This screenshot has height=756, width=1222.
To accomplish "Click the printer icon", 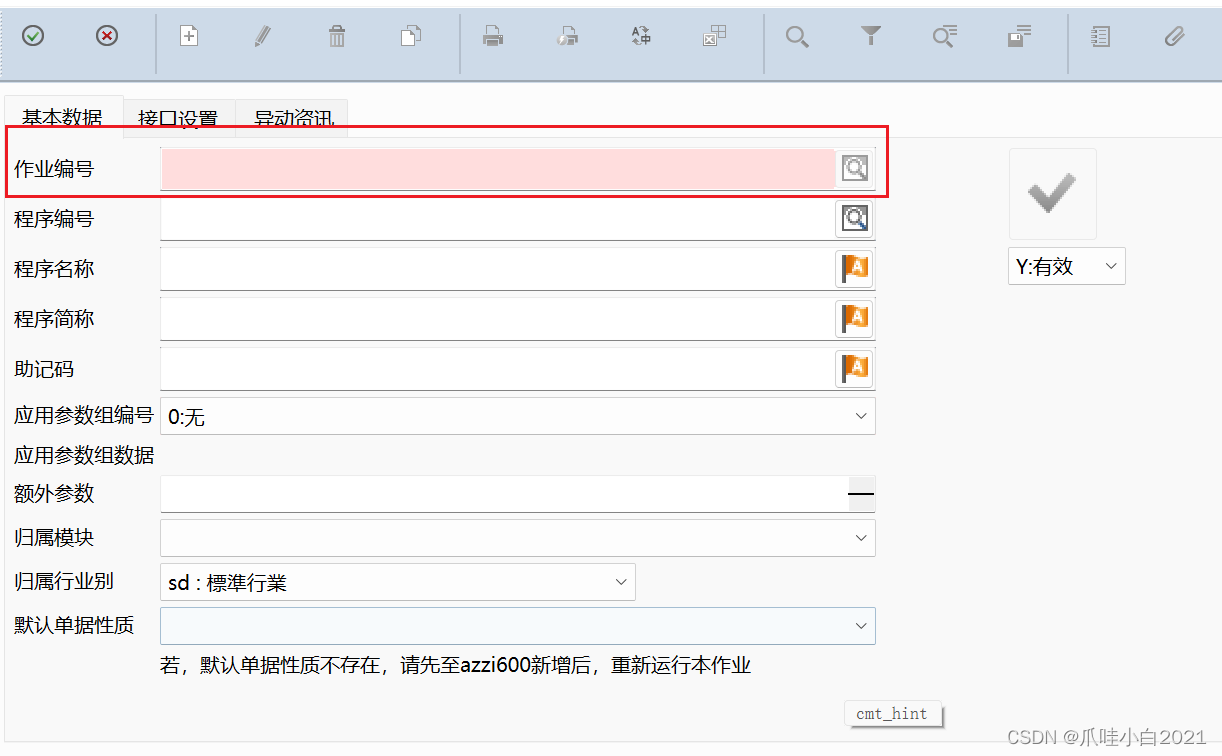I will (493, 37).
